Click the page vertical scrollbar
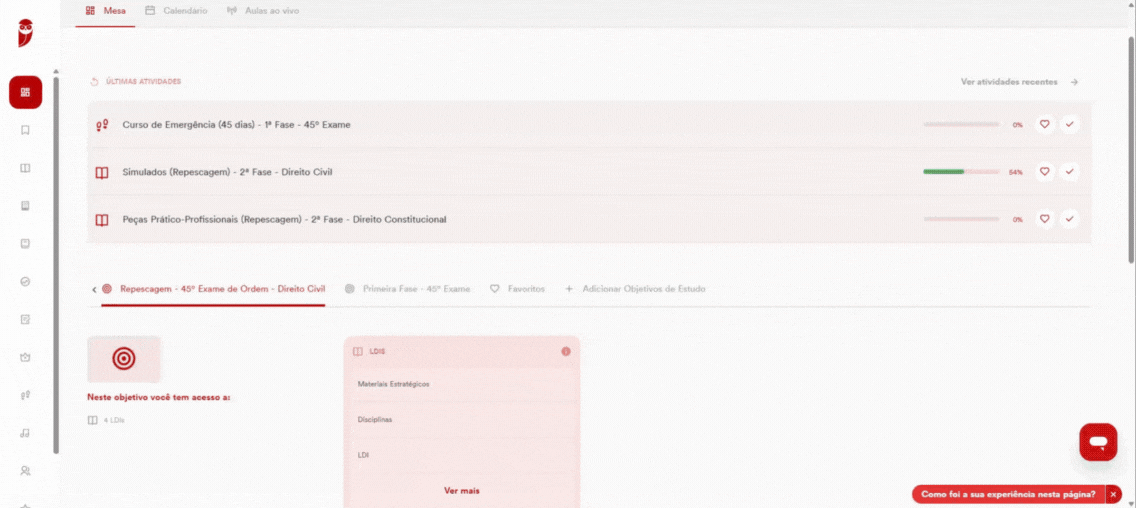The width and height of the screenshot is (1136, 508). click(1131, 149)
